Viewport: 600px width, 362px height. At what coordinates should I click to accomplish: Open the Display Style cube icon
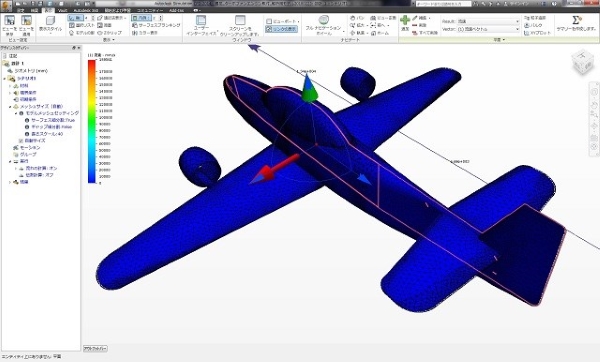50,20
